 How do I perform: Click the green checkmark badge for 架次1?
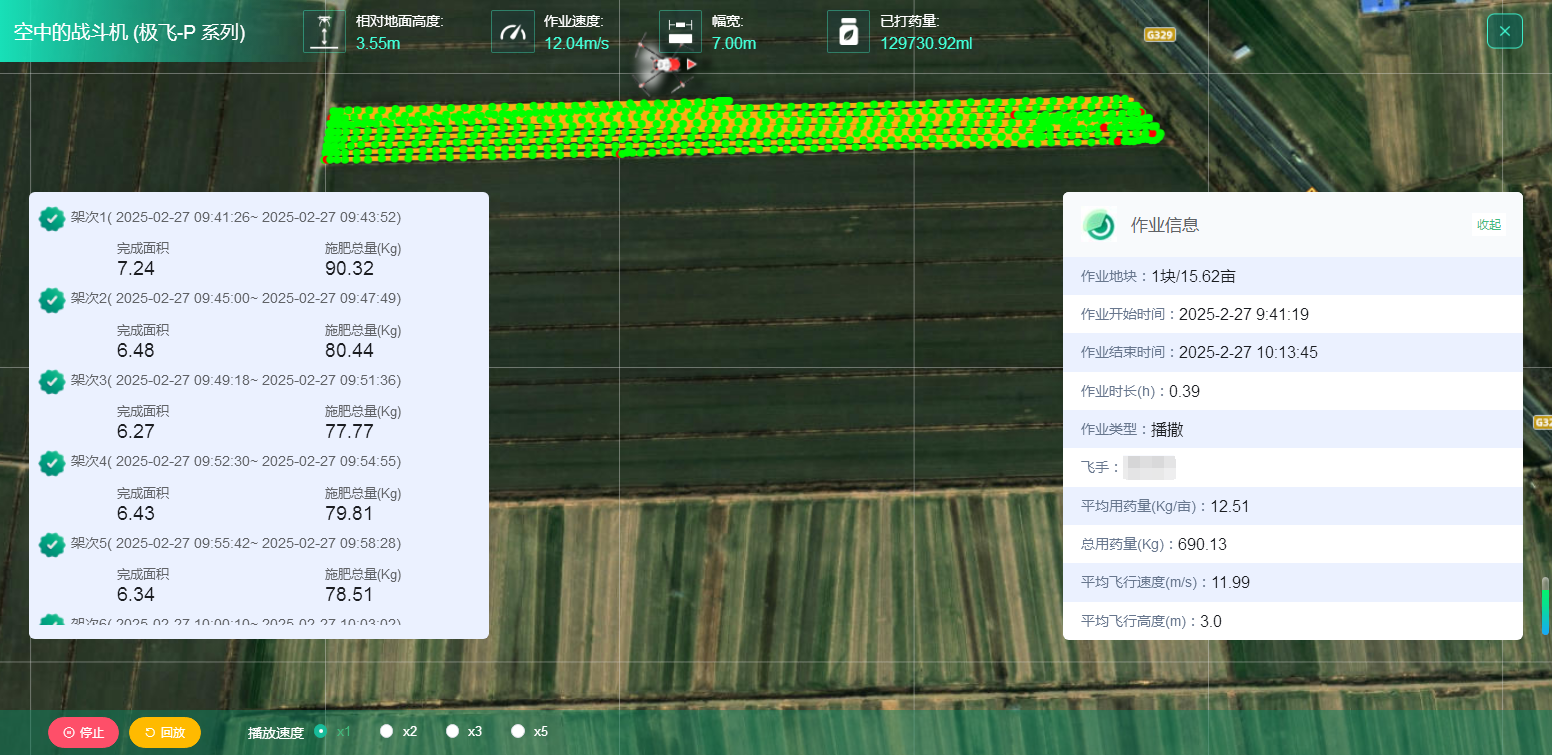[x=52, y=218]
